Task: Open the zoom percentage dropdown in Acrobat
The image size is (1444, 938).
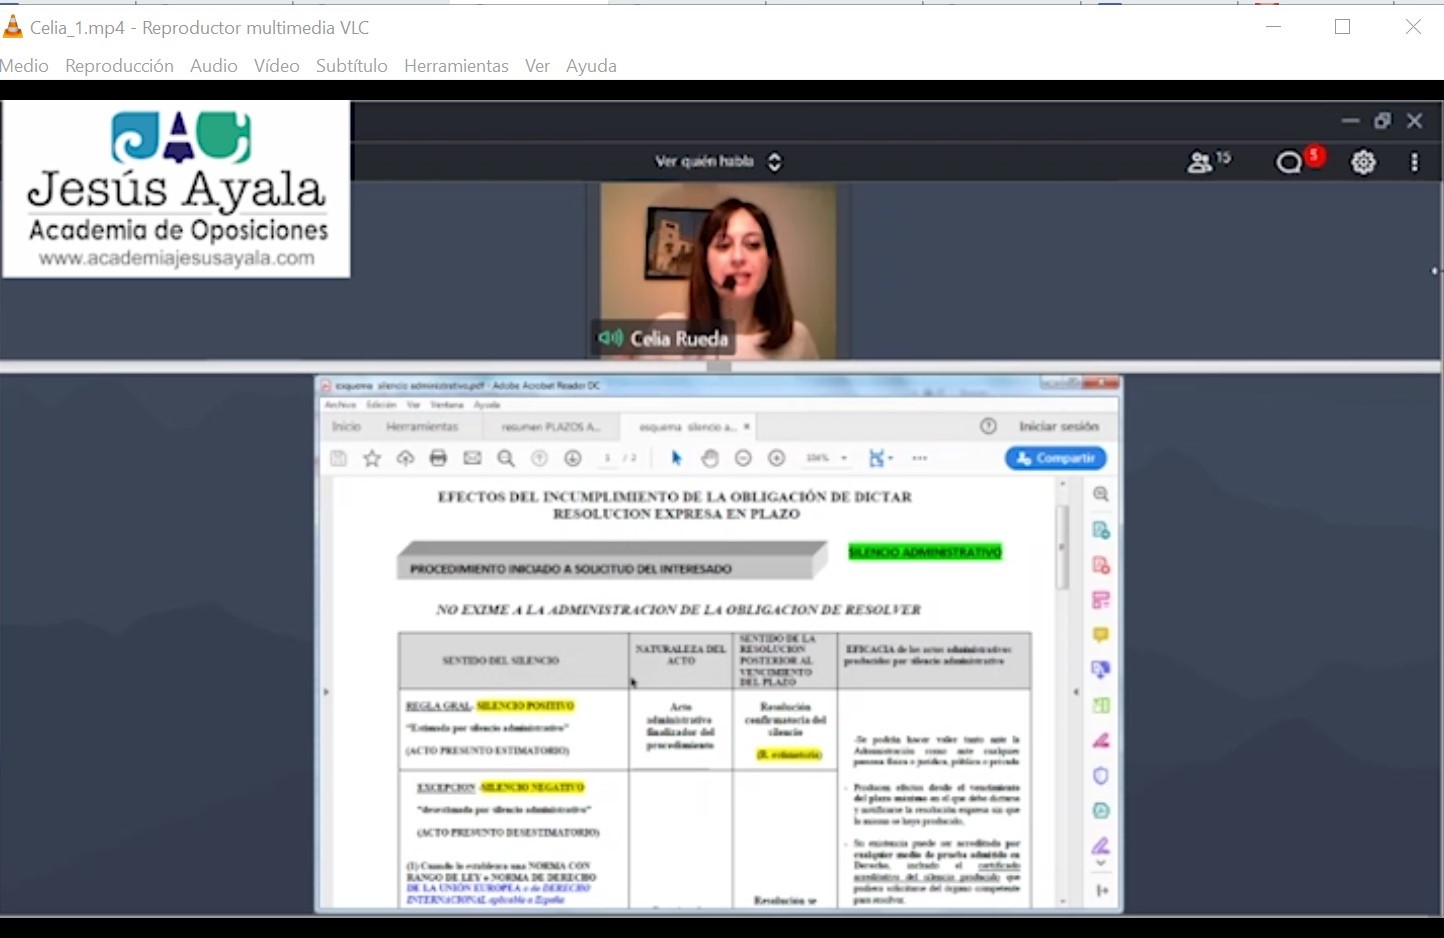Action: [844, 458]
